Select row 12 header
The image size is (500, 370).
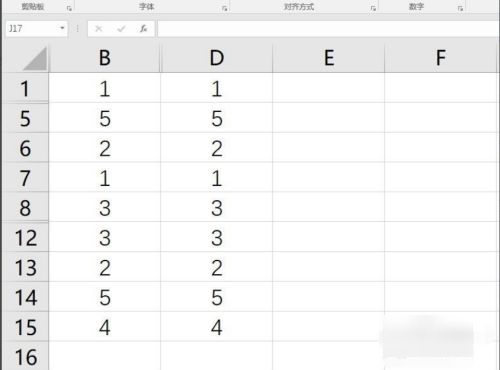(26, 238)
